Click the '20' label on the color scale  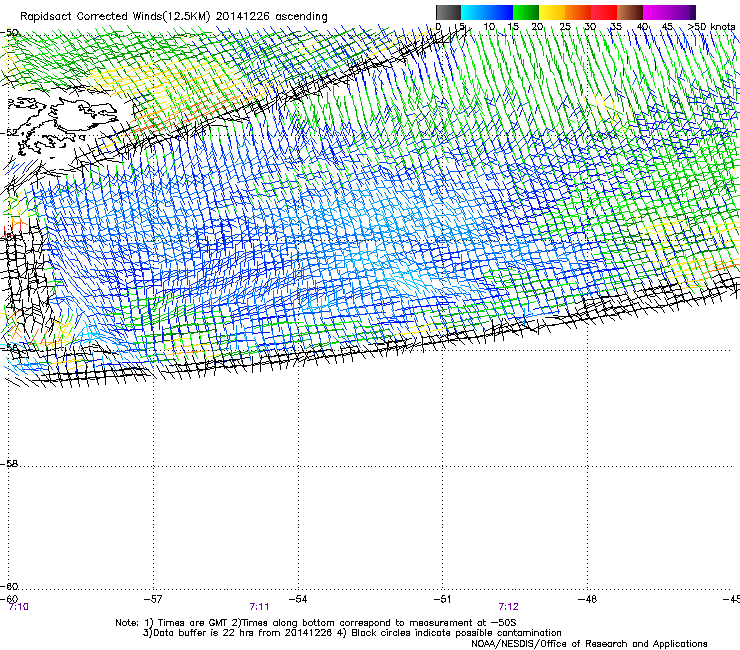click(x=537, y=27)
